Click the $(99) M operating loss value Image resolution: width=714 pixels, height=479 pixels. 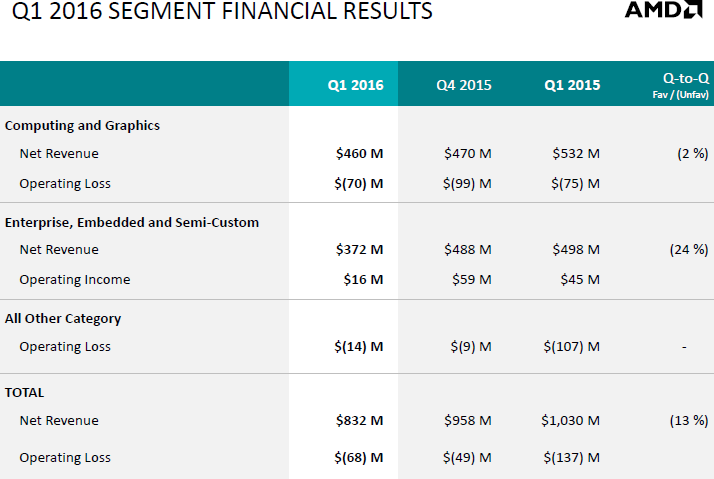[x=468, y=183]
